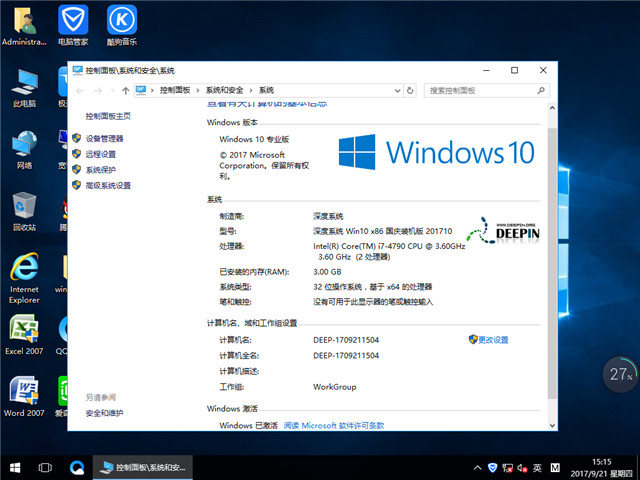Switch input language 英 indicator
This screenshot has width=640, height=480.
tap(537, 468)
